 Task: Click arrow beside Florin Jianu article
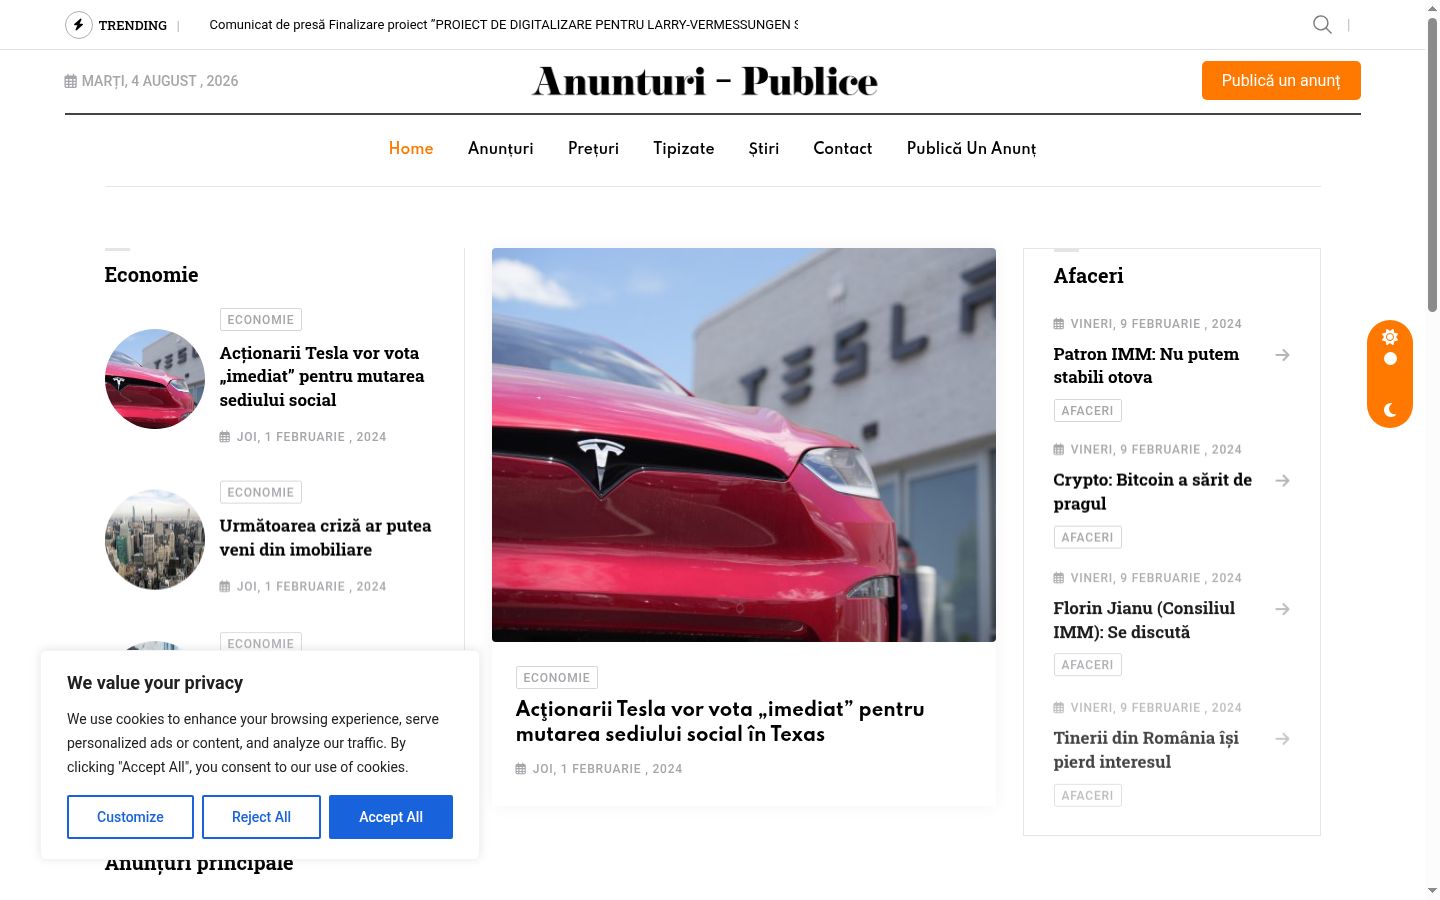pos(1283,609)
